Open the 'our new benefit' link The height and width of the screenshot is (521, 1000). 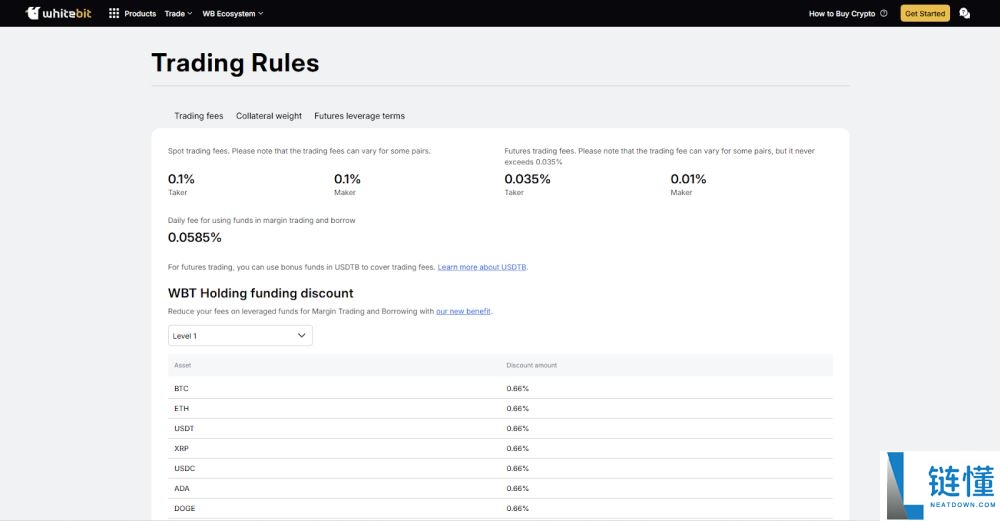[x=463, y=311]
